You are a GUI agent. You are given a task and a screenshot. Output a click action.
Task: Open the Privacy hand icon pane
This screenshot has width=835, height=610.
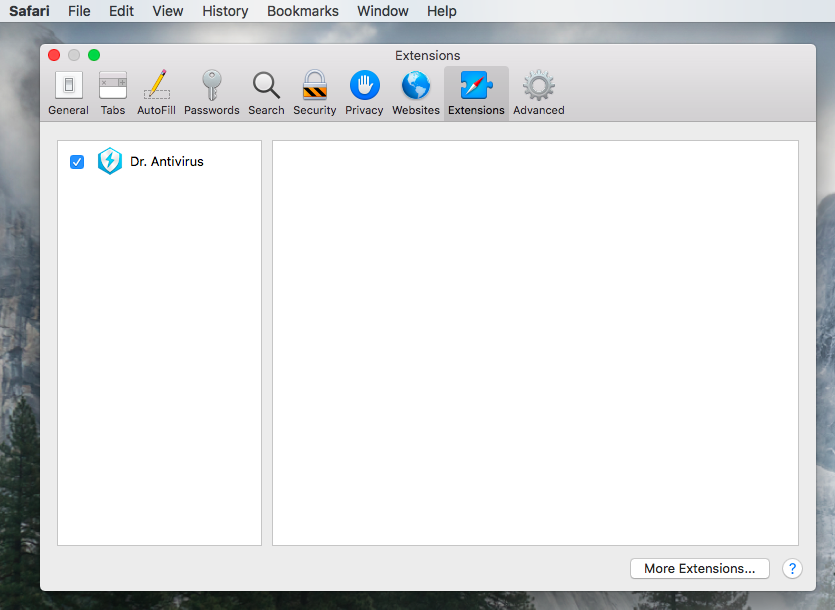point(364,93)
